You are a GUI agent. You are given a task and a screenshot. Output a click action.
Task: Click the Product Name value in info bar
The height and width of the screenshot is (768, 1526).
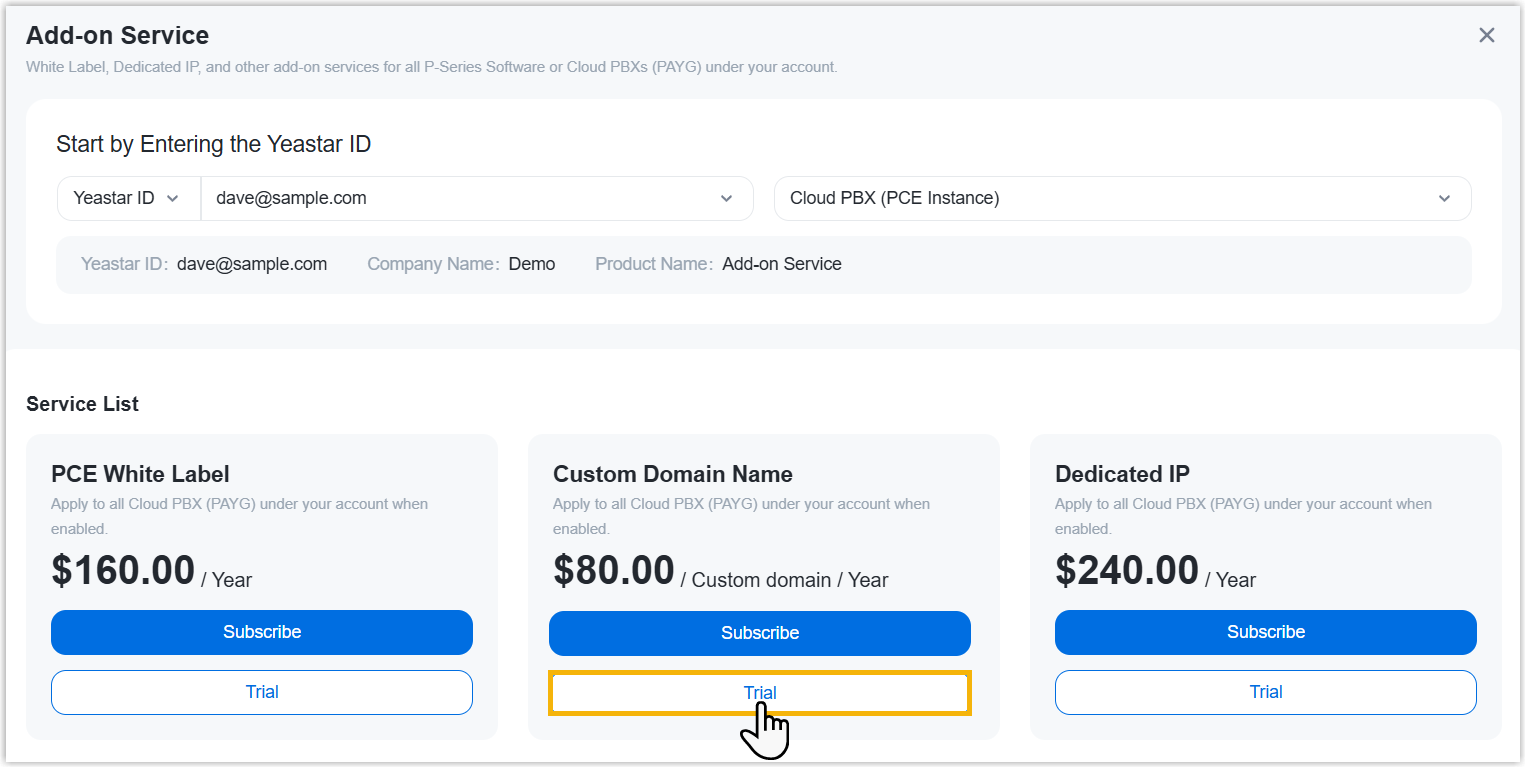pos(782,264)
